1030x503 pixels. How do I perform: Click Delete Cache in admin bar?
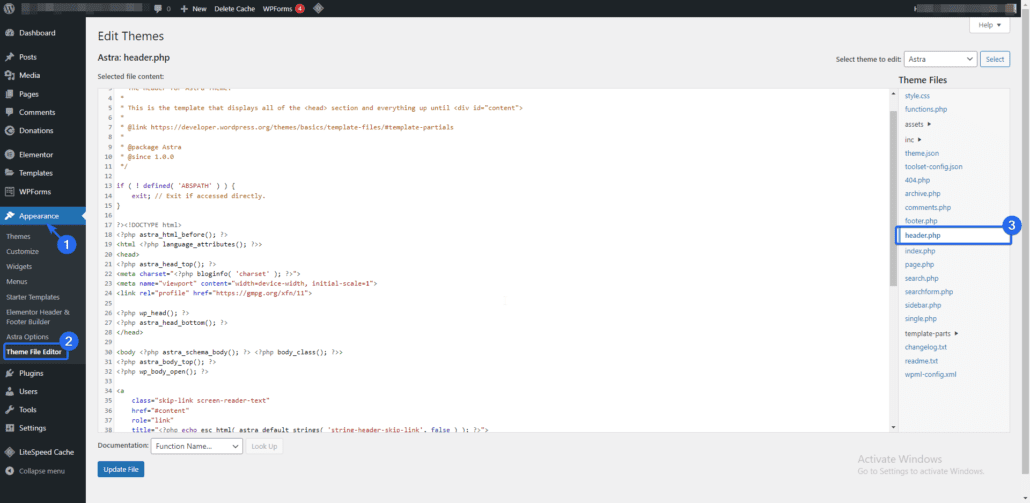[234, 9]
